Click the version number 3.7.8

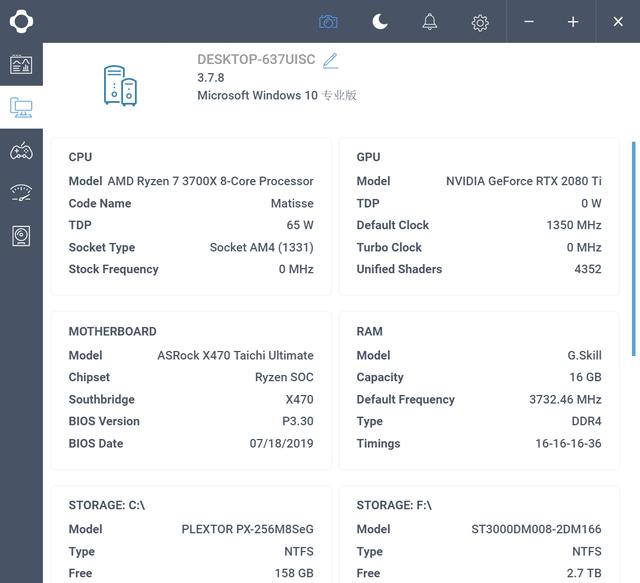tap(211, 78)
